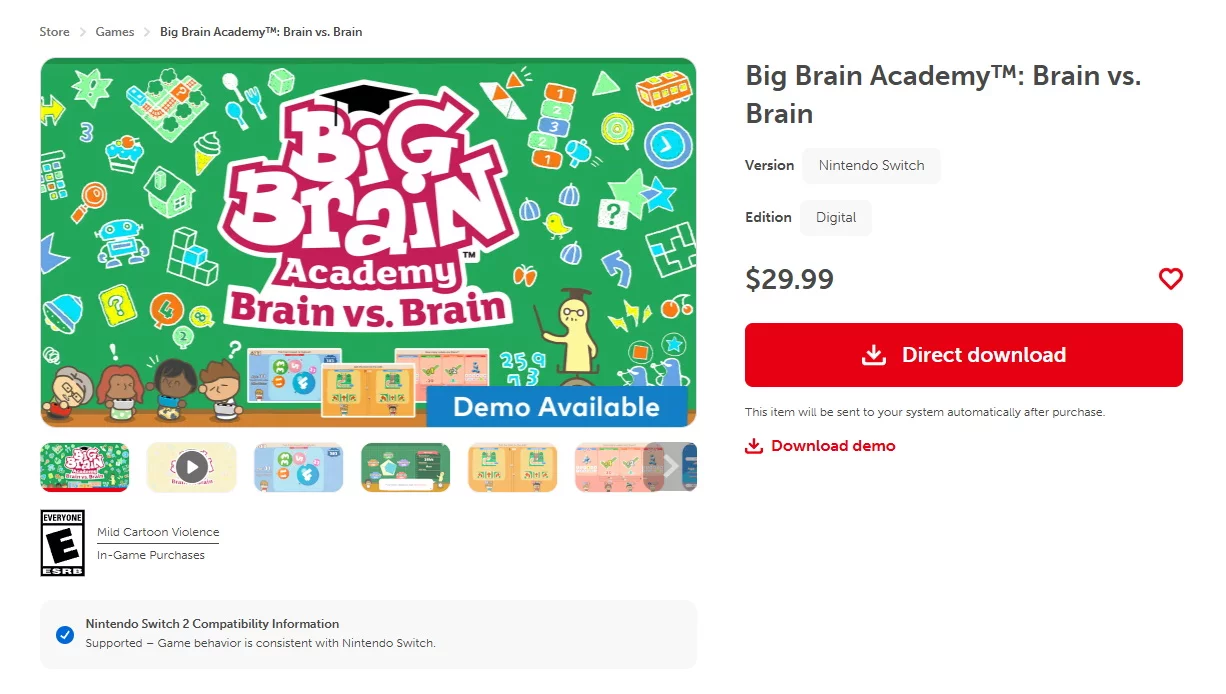Open Games in the breadcrumb trail
Image resolution: width=1226 pixels, height=694 pixels.
(x=115, y=32)
